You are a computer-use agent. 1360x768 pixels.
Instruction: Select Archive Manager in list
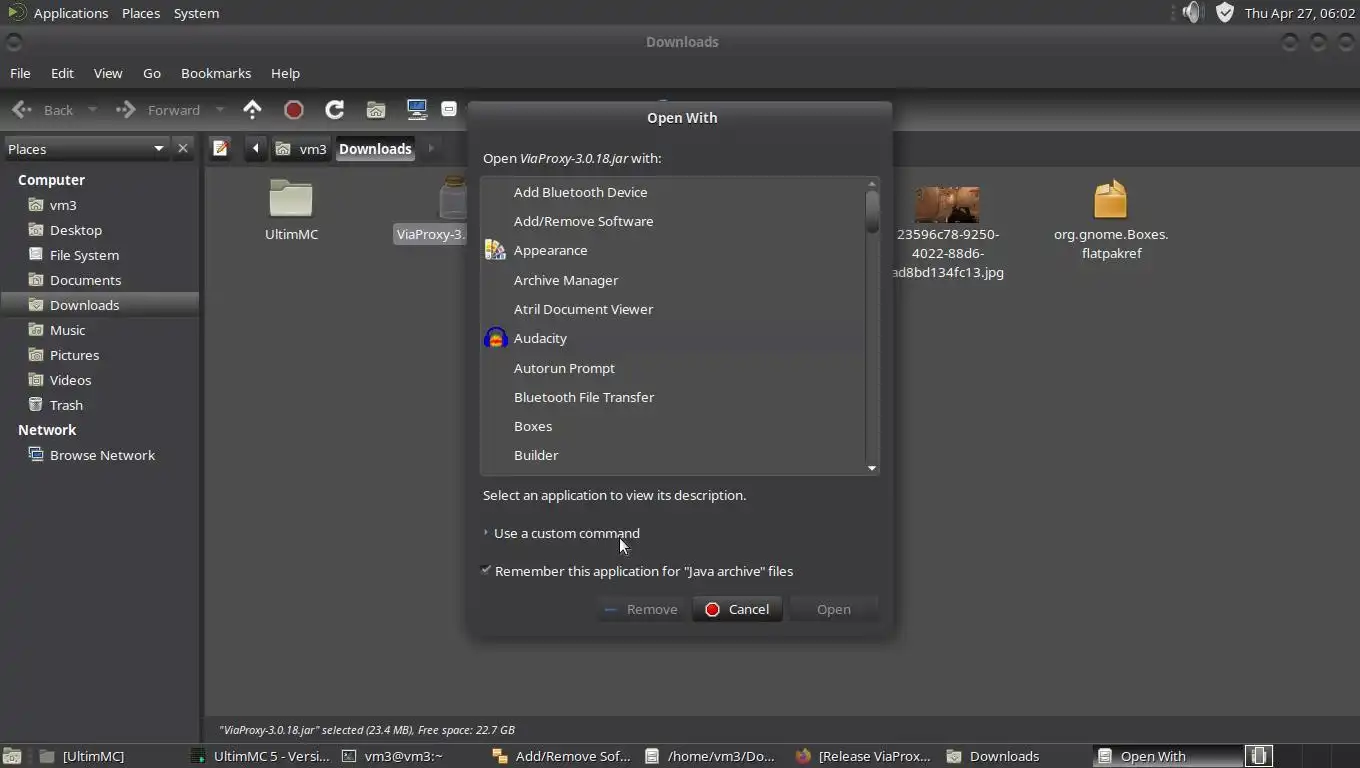673,280
